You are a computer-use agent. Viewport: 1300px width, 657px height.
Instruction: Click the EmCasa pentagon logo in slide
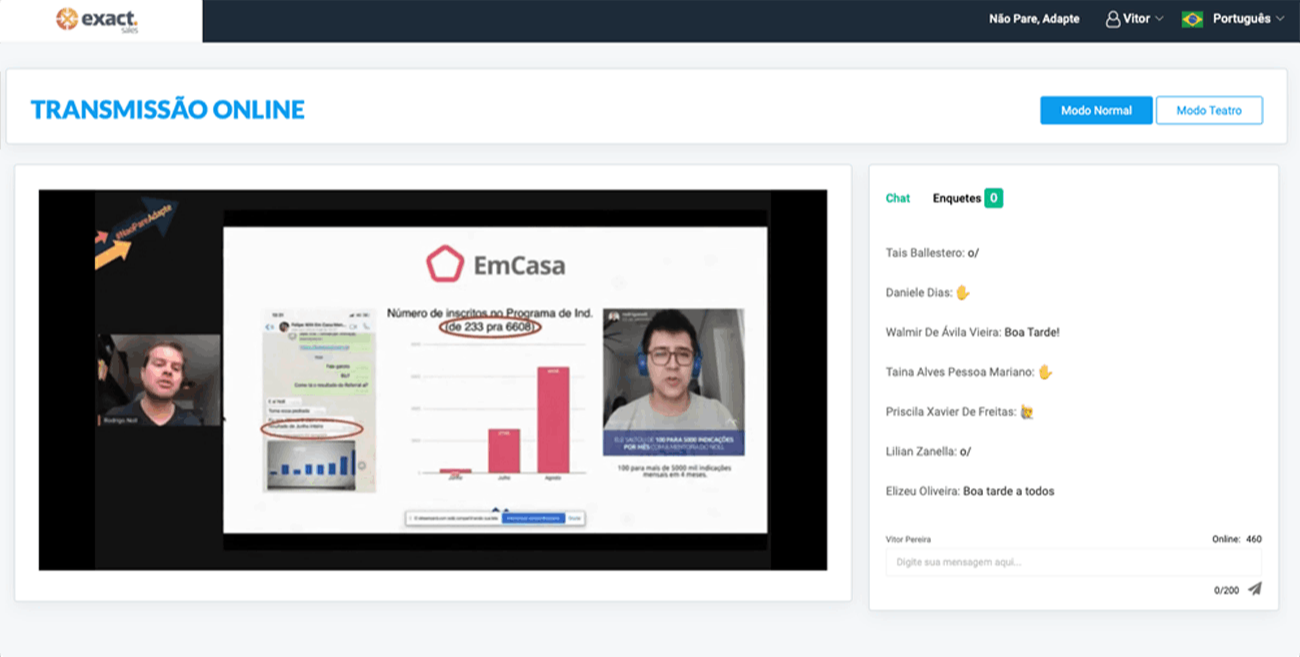(x=444, y=265)
